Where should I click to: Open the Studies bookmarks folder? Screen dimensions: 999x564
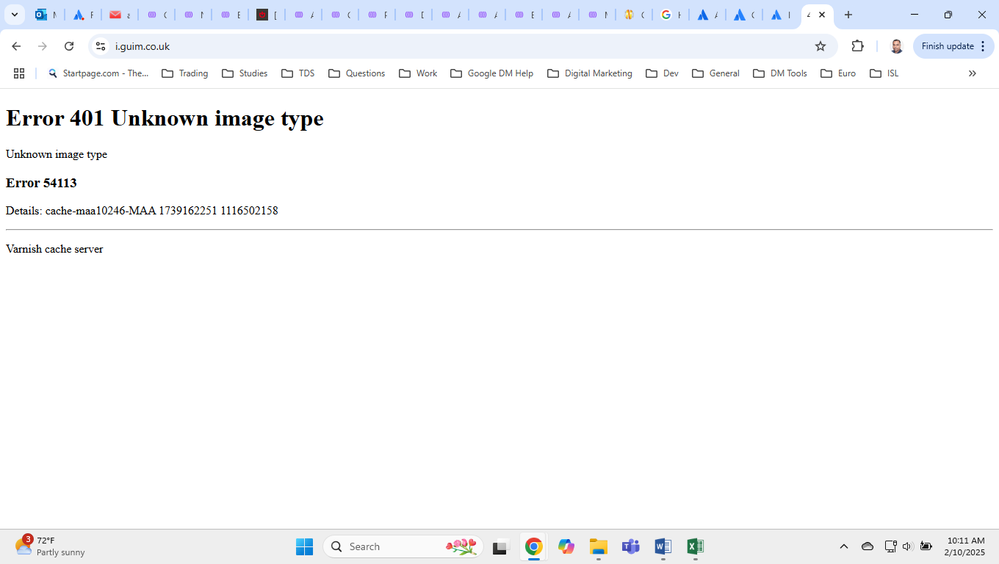pyautogui.click(x=245, y=73)
